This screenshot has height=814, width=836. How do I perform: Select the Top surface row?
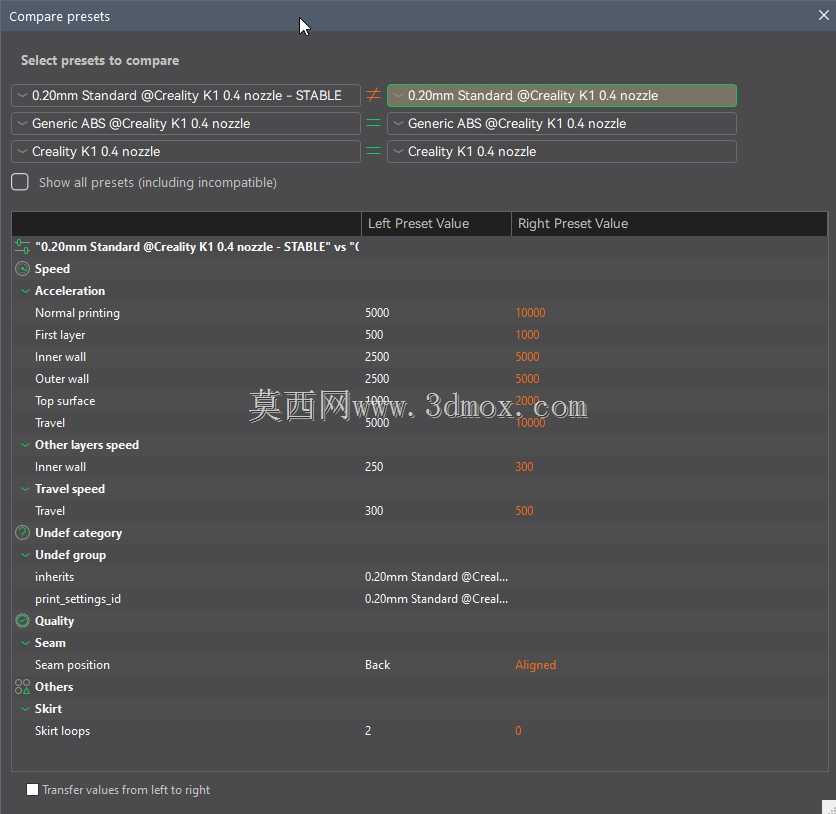tap(420, 401)
